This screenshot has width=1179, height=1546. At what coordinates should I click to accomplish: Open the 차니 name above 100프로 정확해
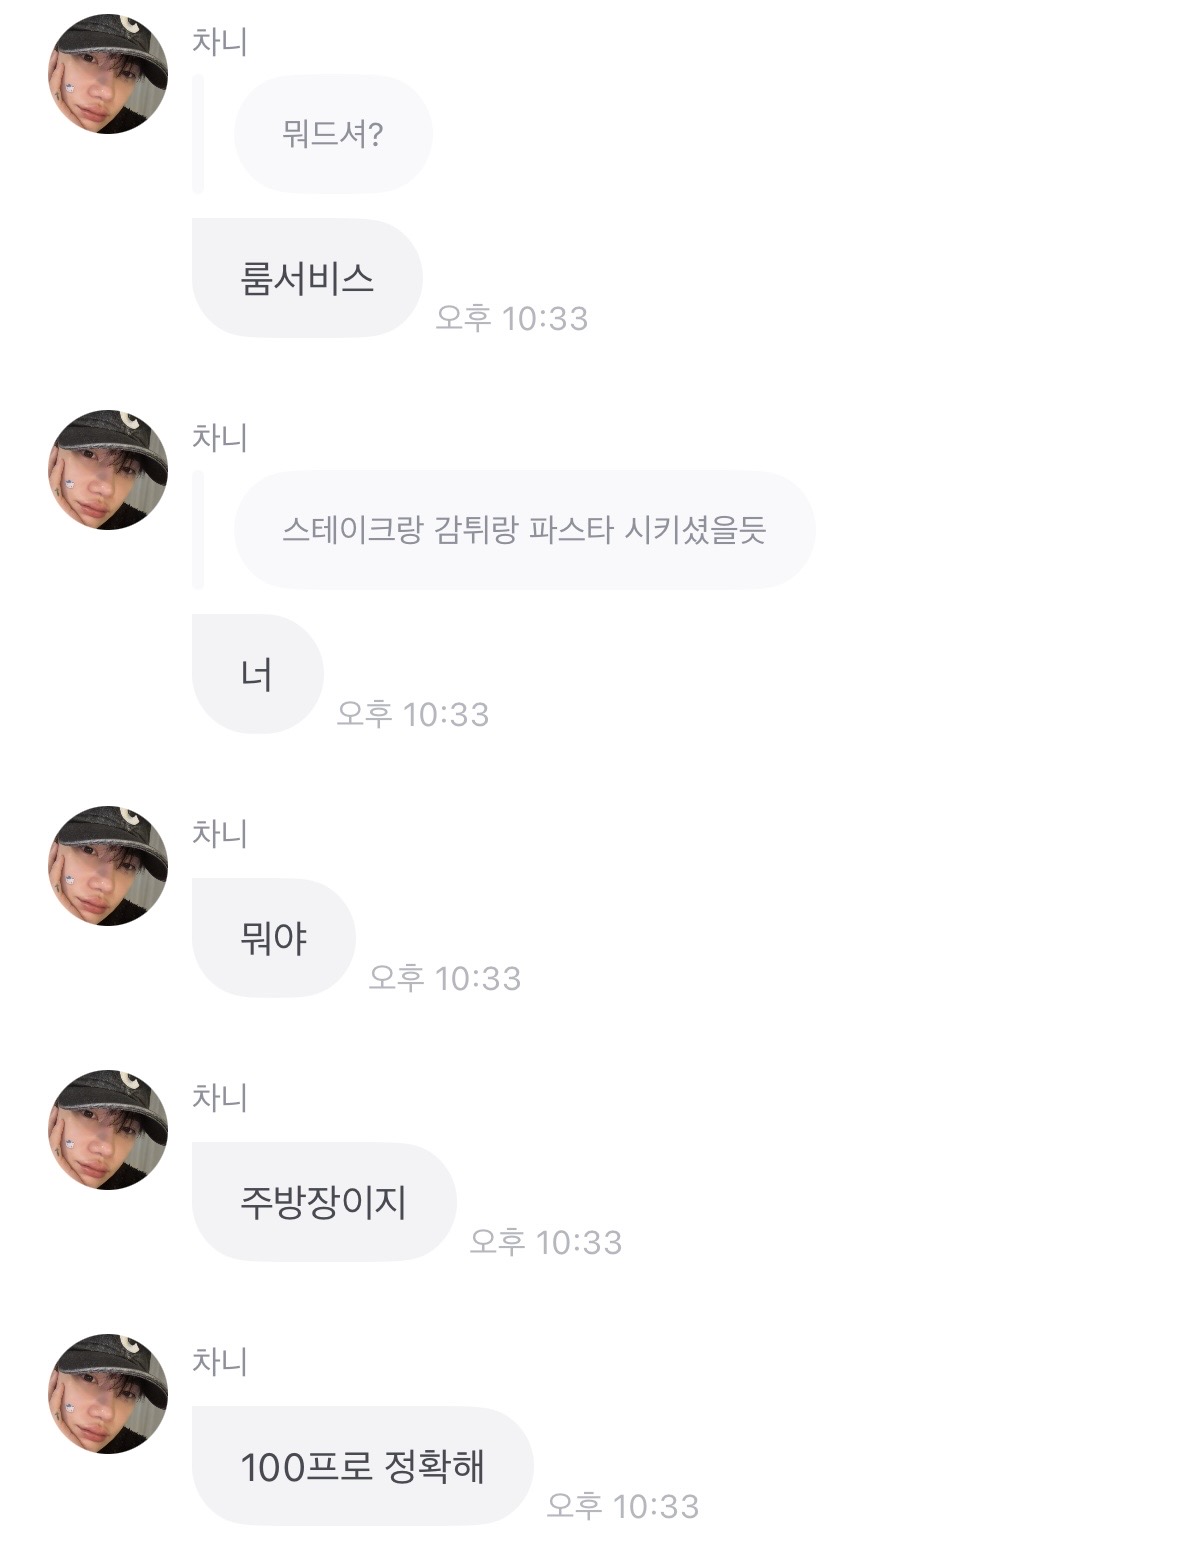(x=220, y=1361)
